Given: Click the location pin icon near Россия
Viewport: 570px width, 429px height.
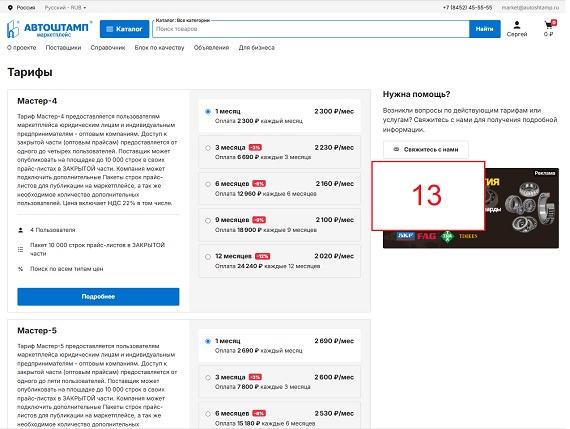Looking at the screenshot, I should coord(10,7).
